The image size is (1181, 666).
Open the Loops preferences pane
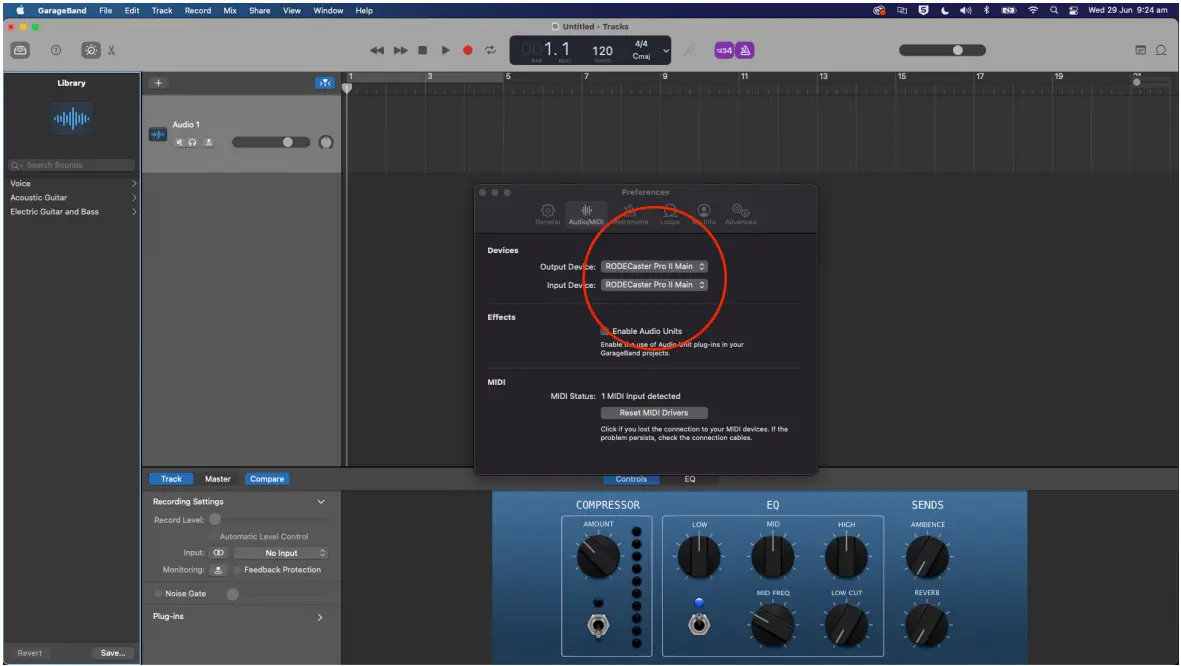coord(670,211)
